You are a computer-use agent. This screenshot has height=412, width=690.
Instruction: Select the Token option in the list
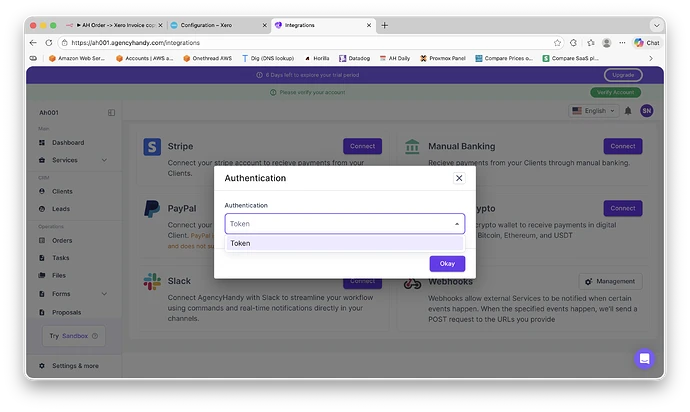tap(344, 243)
